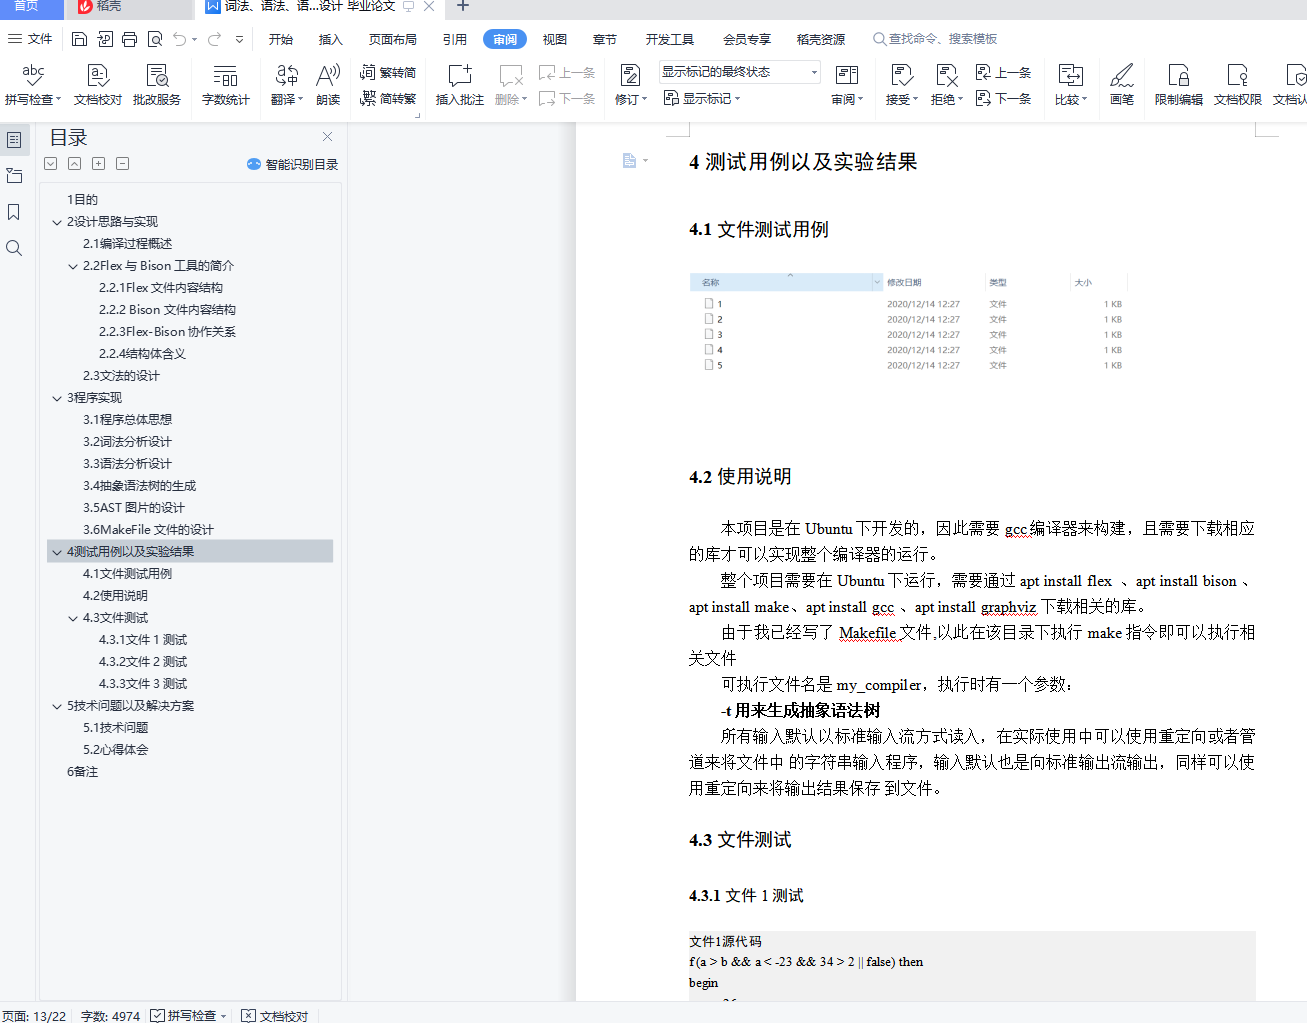Click the expand-all down arrow box in 目录 pane
The width and height of the screenshot is (1307, 1023).
pos(51,163)
